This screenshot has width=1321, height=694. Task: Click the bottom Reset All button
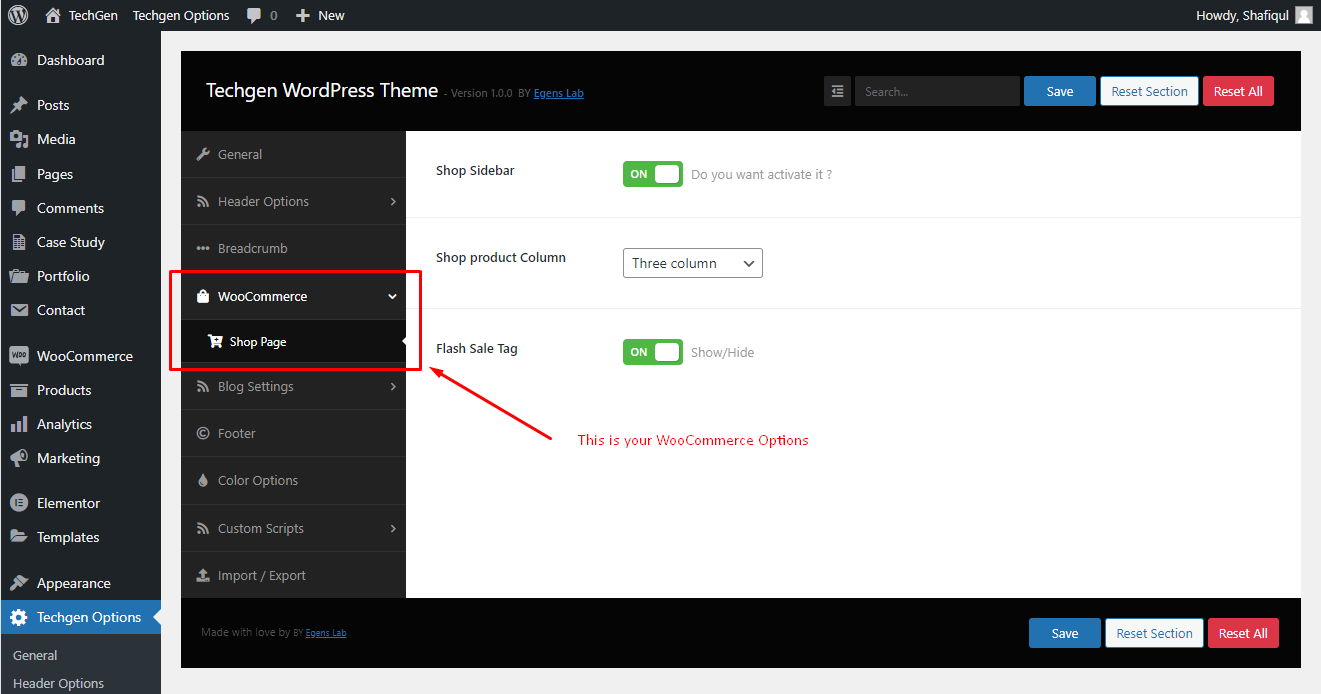(x=1244, y=633)
